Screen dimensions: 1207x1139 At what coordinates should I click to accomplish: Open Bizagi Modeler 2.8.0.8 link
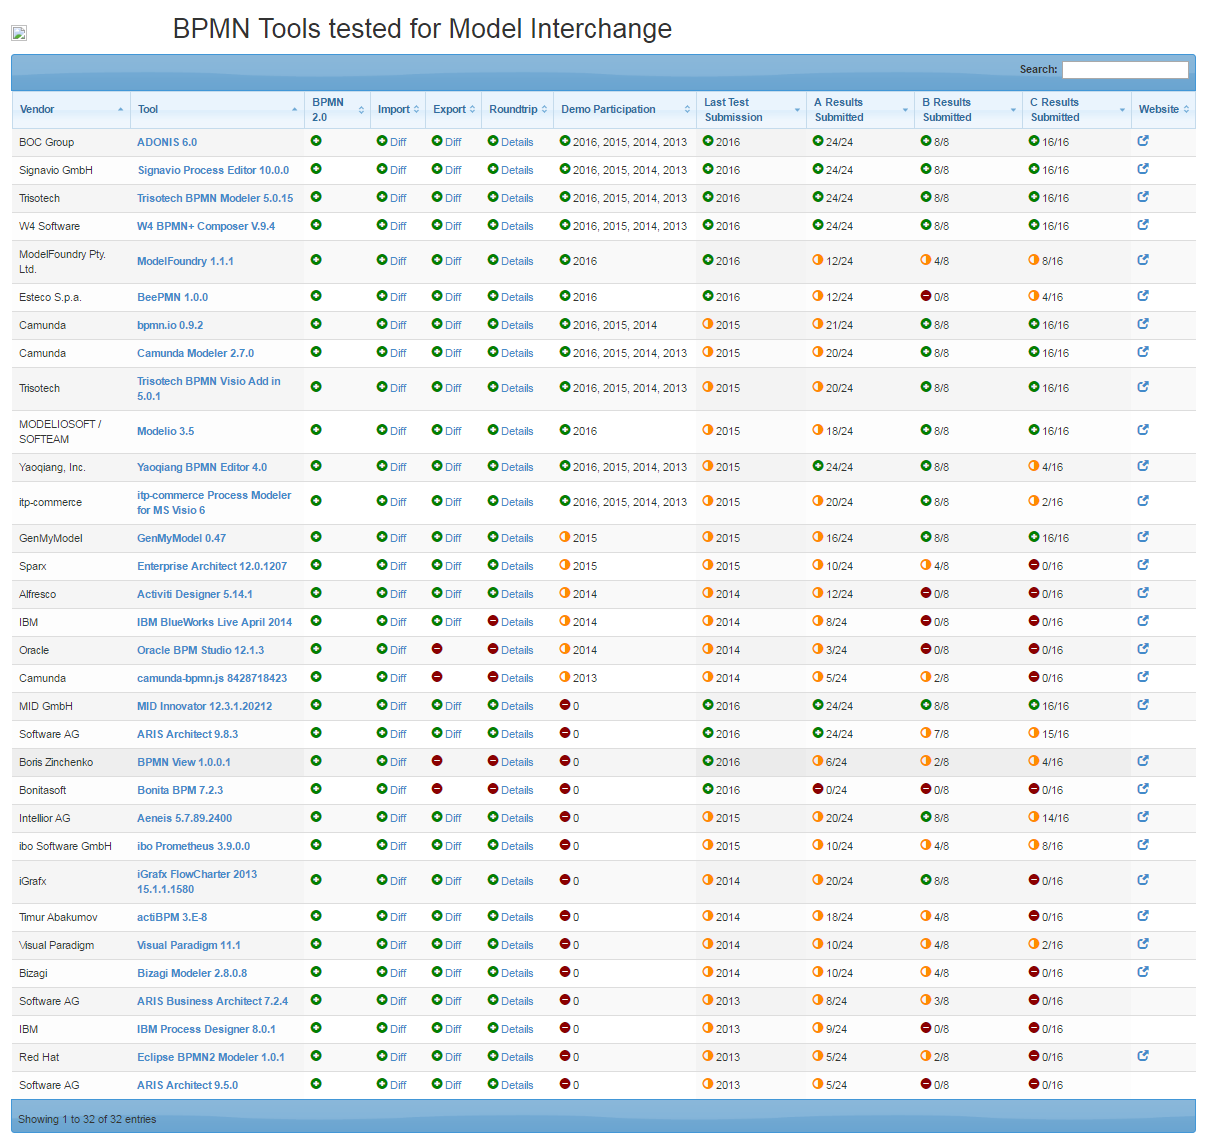click(x=192, y=973)
